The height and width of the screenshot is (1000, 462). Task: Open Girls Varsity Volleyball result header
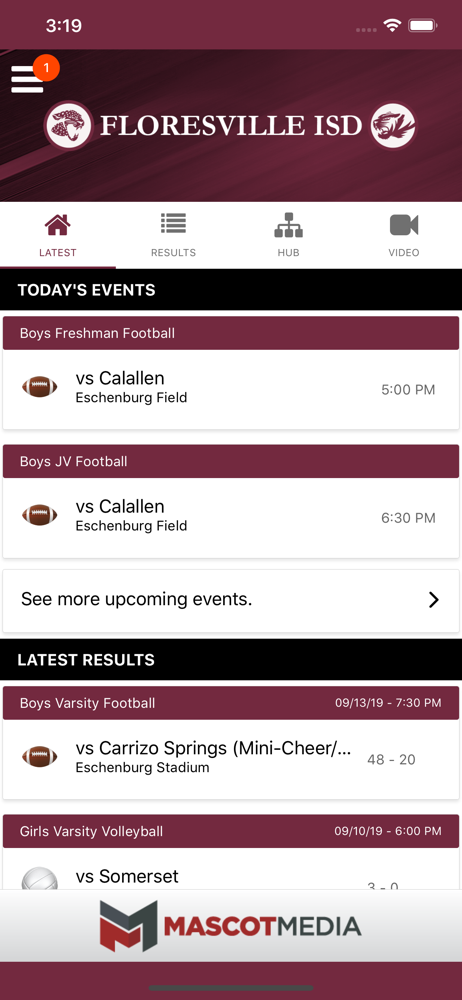click(231, 831)
